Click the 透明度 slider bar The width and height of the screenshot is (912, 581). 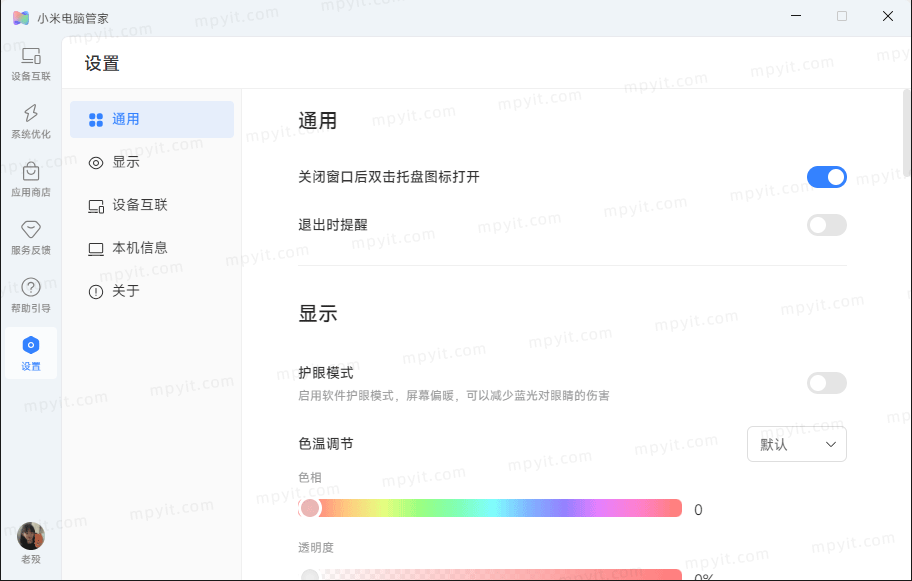490,575
